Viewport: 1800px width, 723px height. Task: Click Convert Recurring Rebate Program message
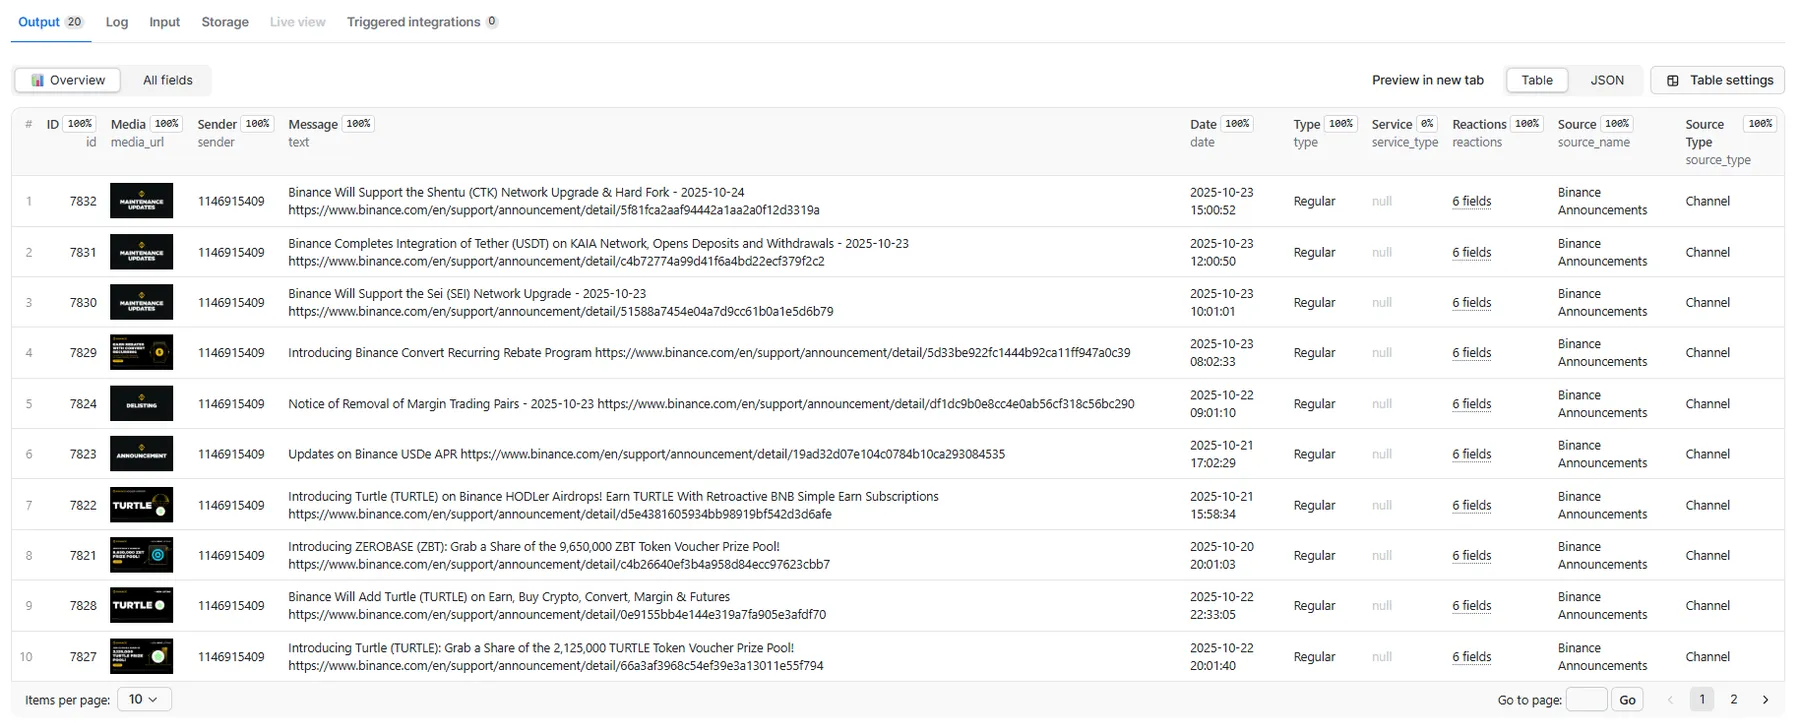[x=709, y=353]
